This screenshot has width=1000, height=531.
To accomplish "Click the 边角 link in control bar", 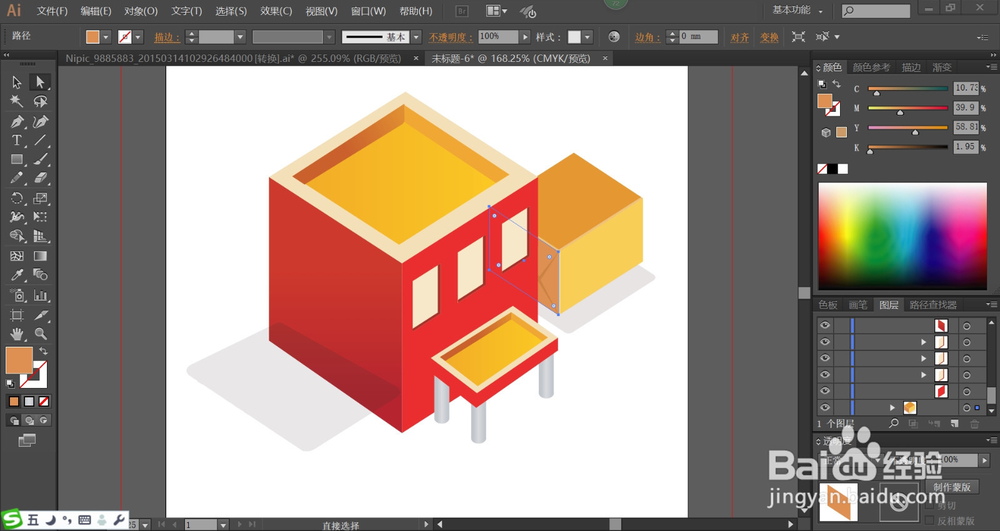I will click(647, 38).
